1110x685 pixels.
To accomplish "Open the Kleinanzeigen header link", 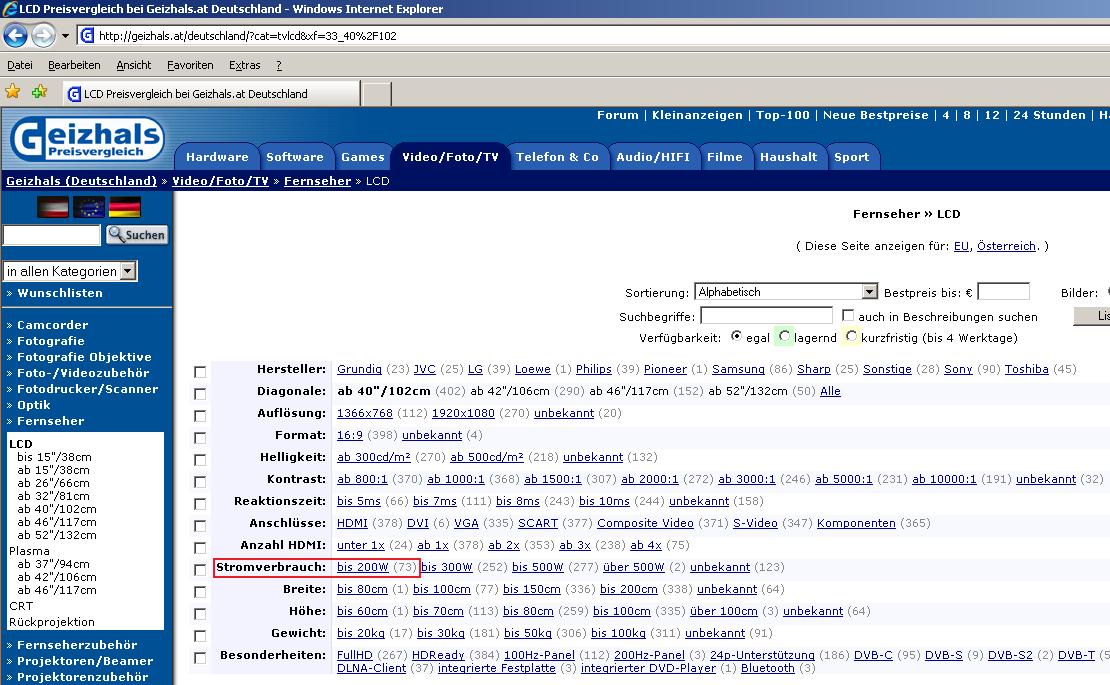I will point(697,115).
